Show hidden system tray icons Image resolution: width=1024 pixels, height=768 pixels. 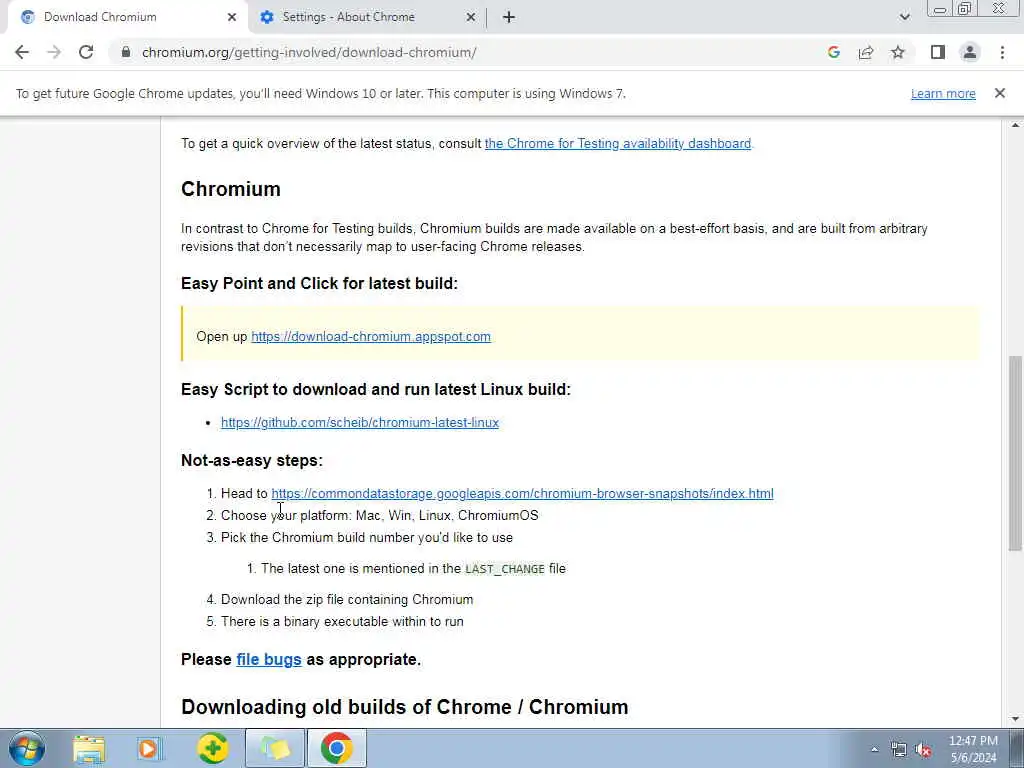[x=874, y=750]
